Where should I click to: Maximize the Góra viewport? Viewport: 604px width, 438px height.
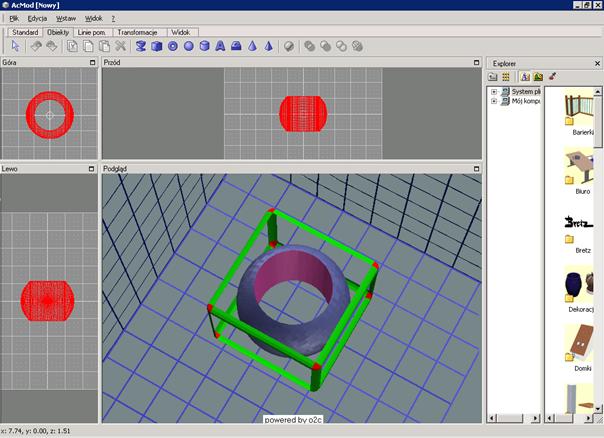[x=92, y=62]
